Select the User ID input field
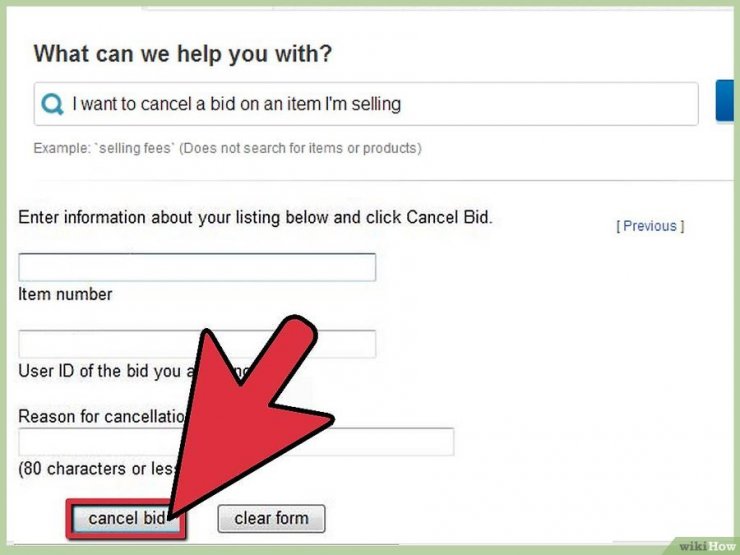 (197, 344)
